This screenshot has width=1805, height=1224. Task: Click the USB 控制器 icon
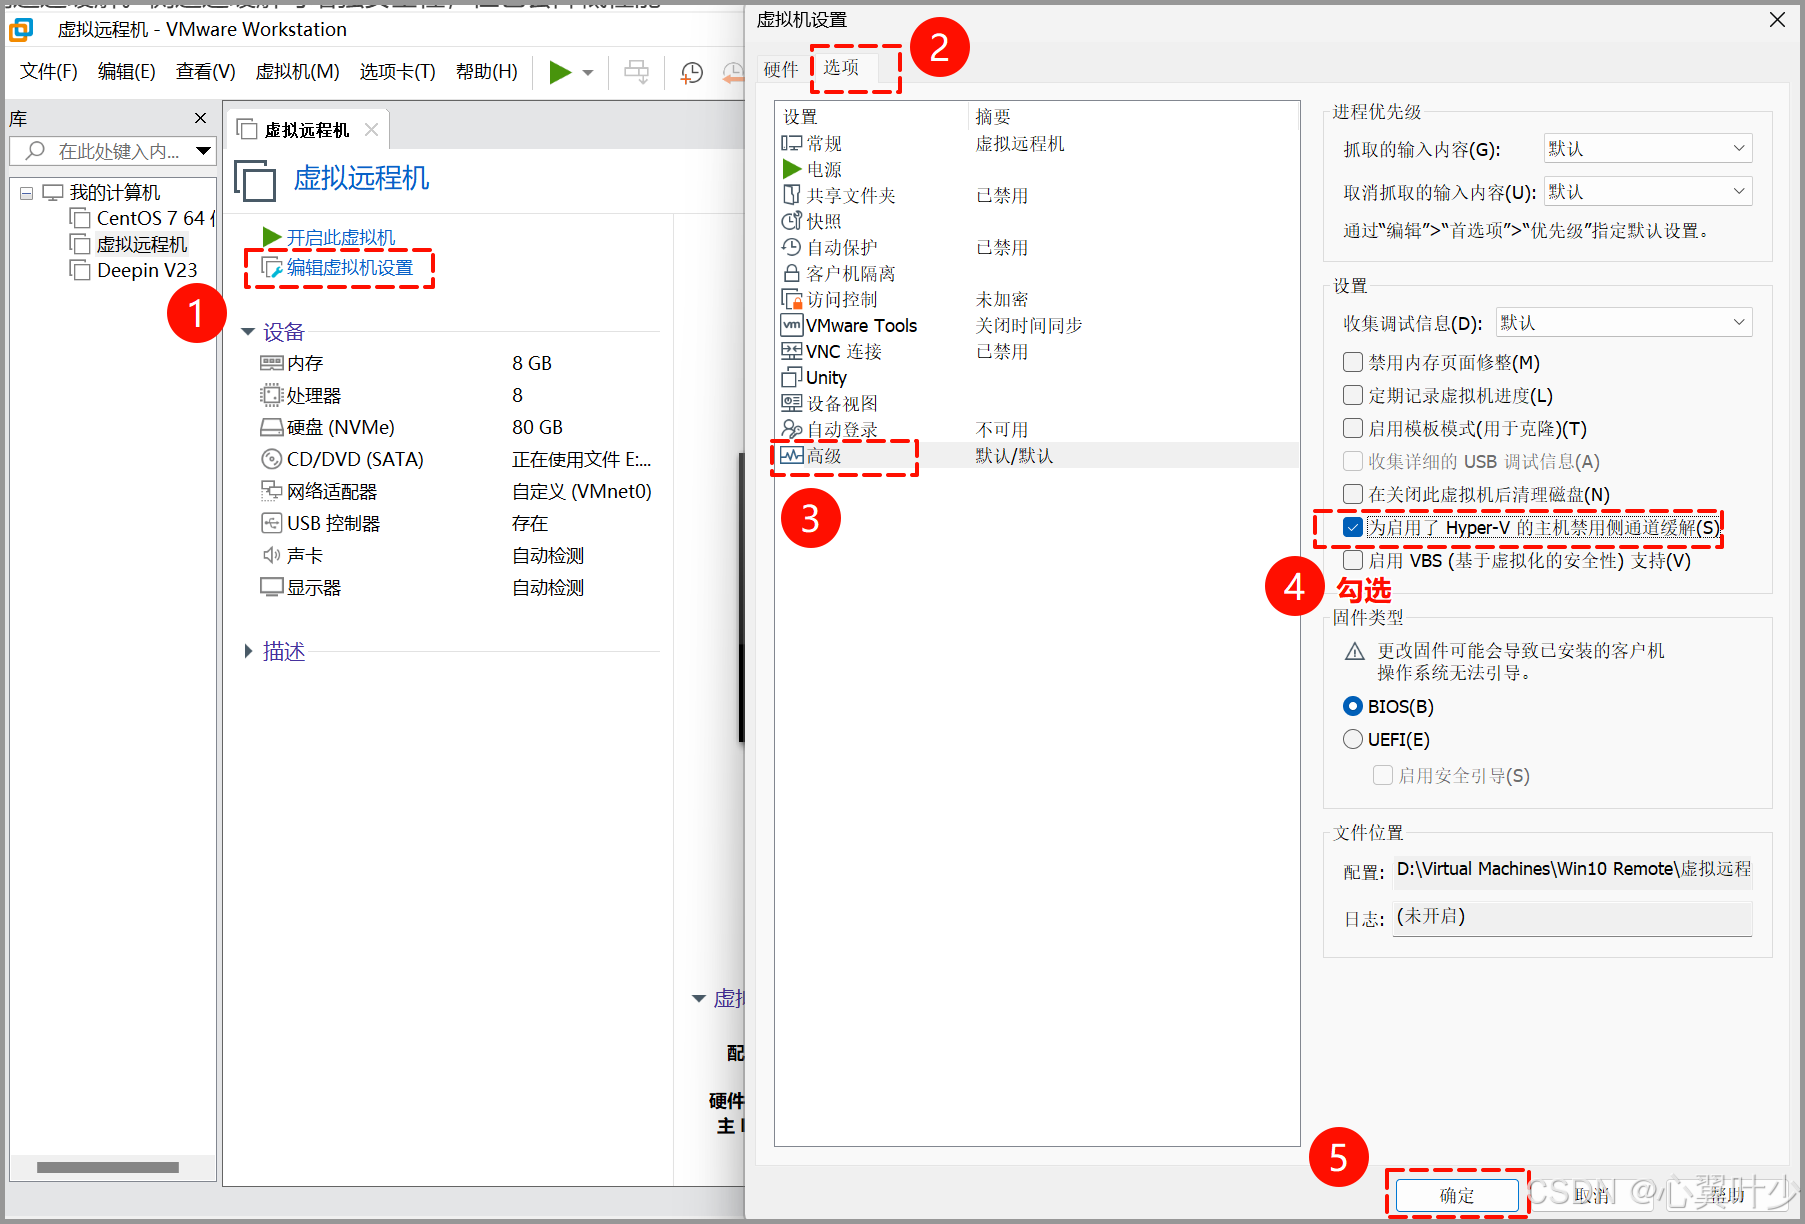[x=272, y=523]
